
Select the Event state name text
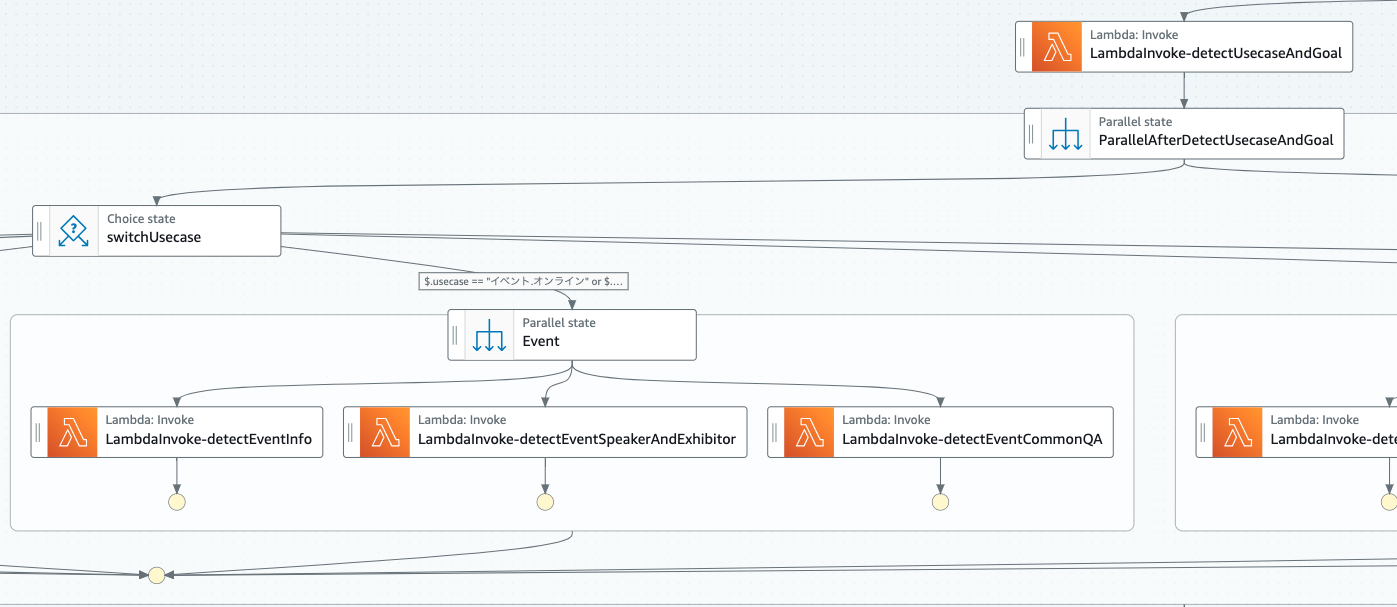(x=541, y=341)
